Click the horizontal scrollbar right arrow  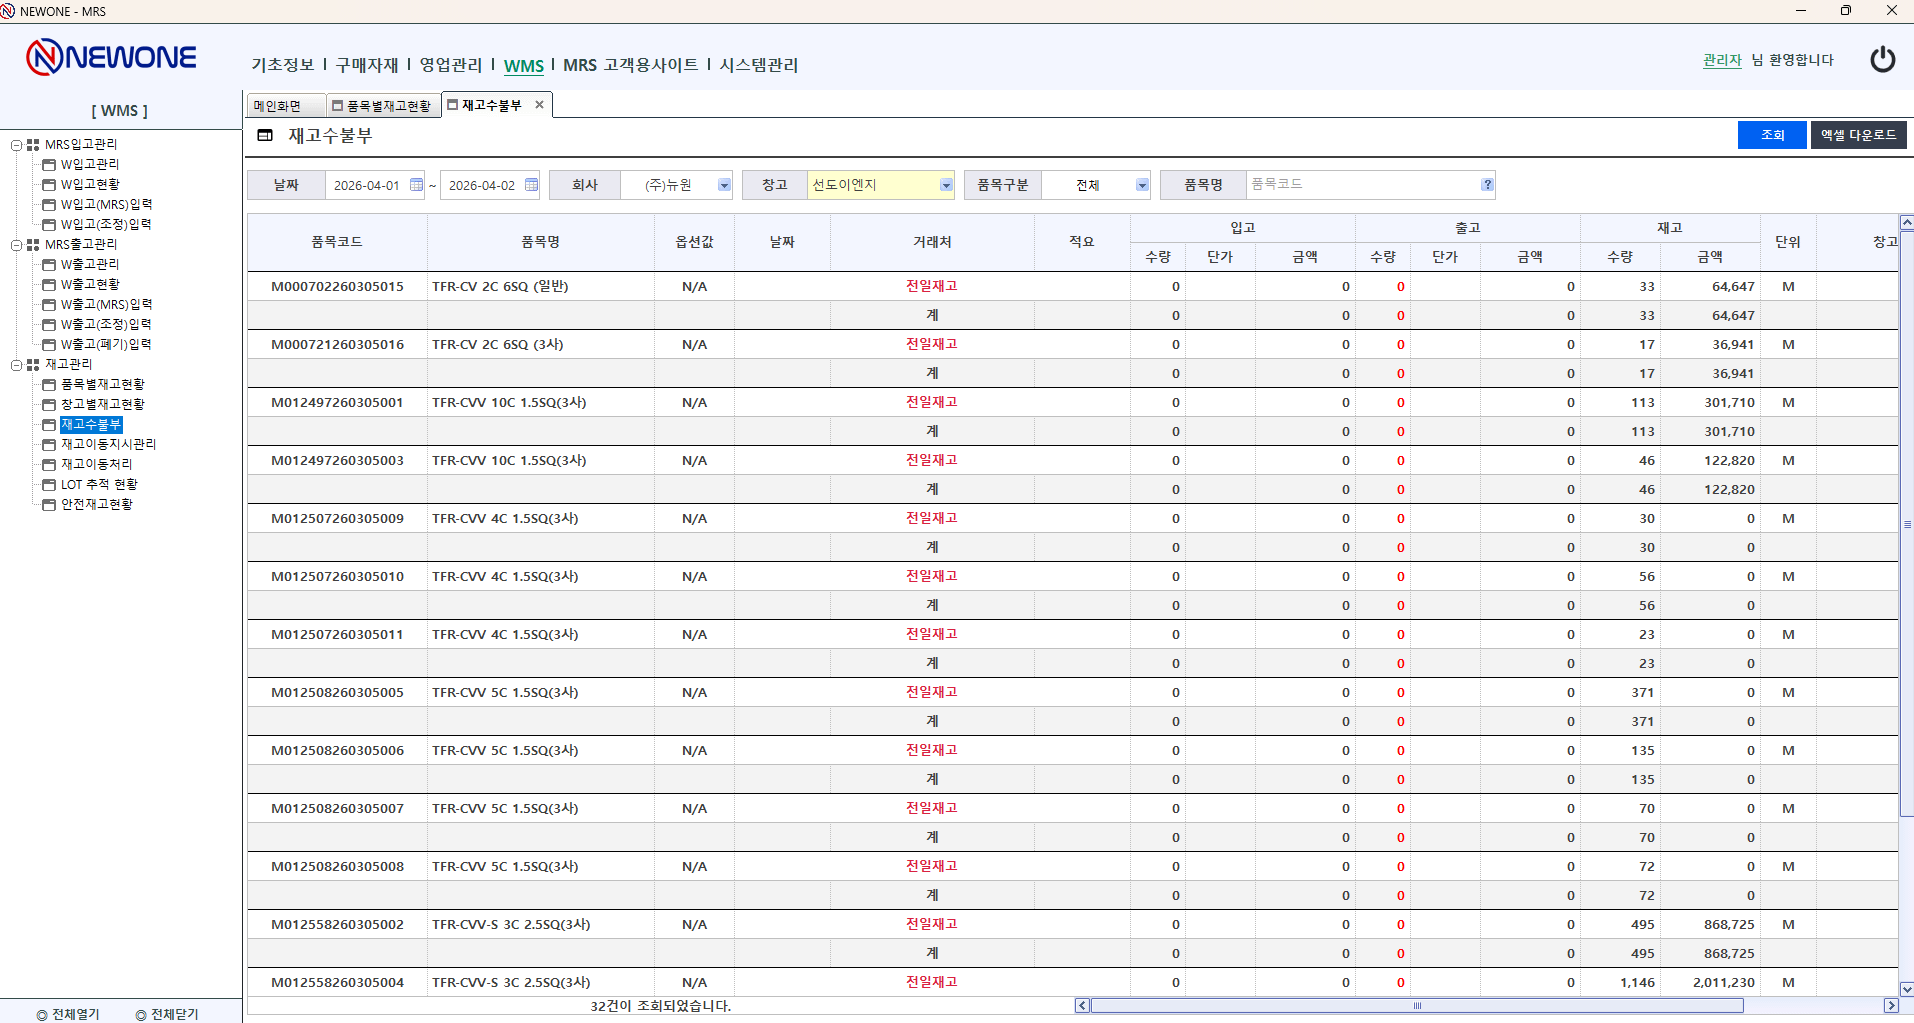(1890, 1005)
